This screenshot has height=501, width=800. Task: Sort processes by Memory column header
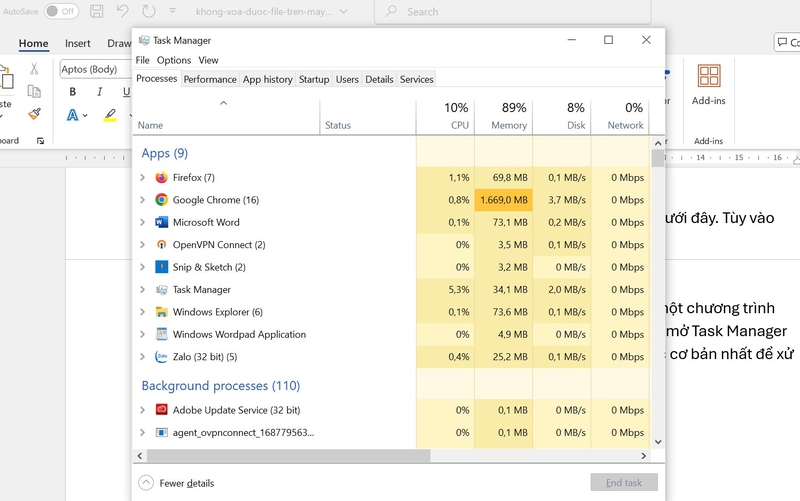coord(504,116)
